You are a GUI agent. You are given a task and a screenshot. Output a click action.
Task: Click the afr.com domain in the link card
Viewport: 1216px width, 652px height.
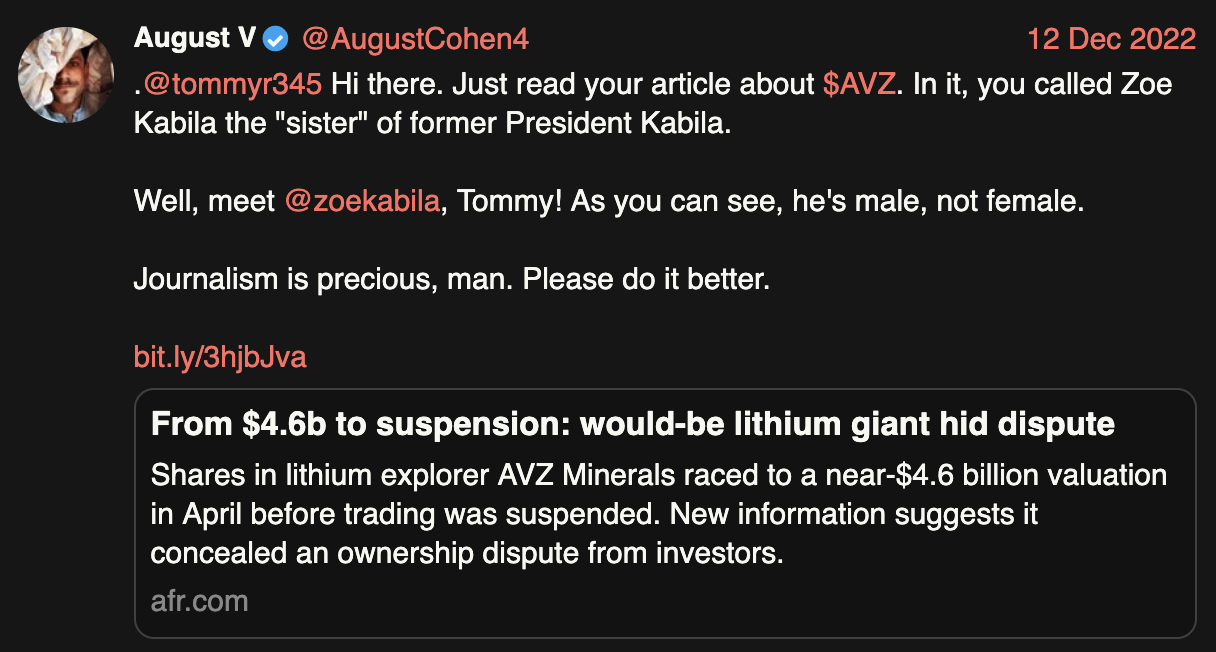199,601
